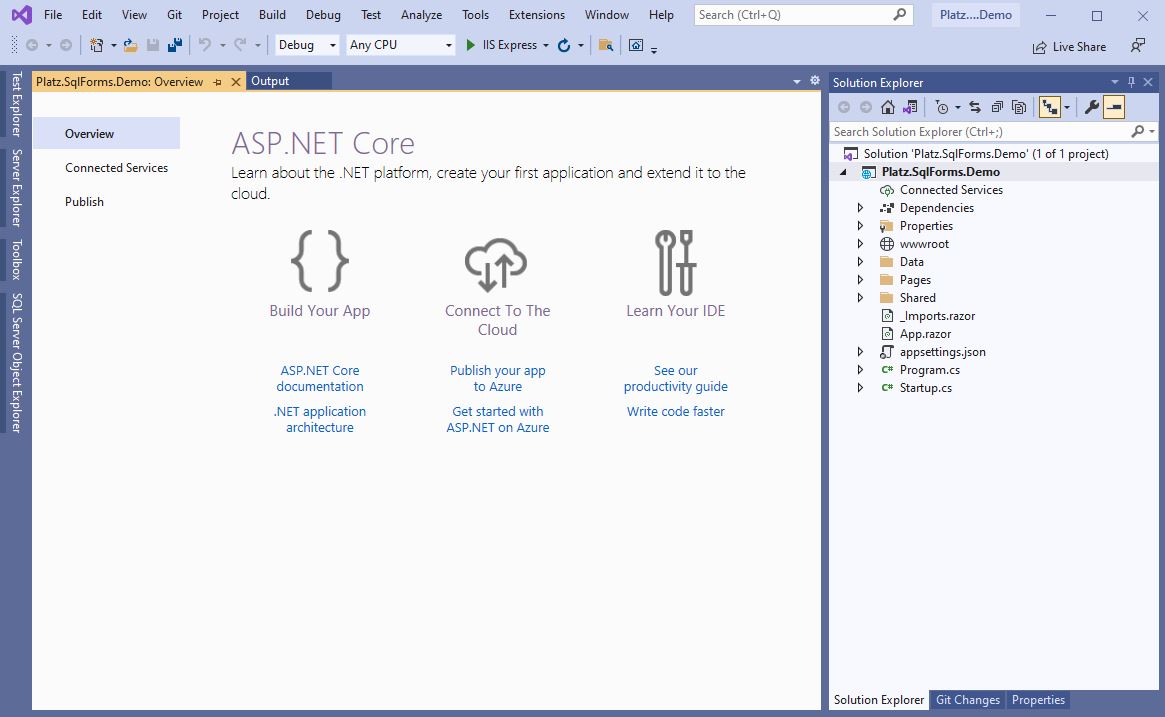Click the Search (Ctrl+Q) box
The height and width of the screenshot is (717, 1165).
[x=802, y=15]
